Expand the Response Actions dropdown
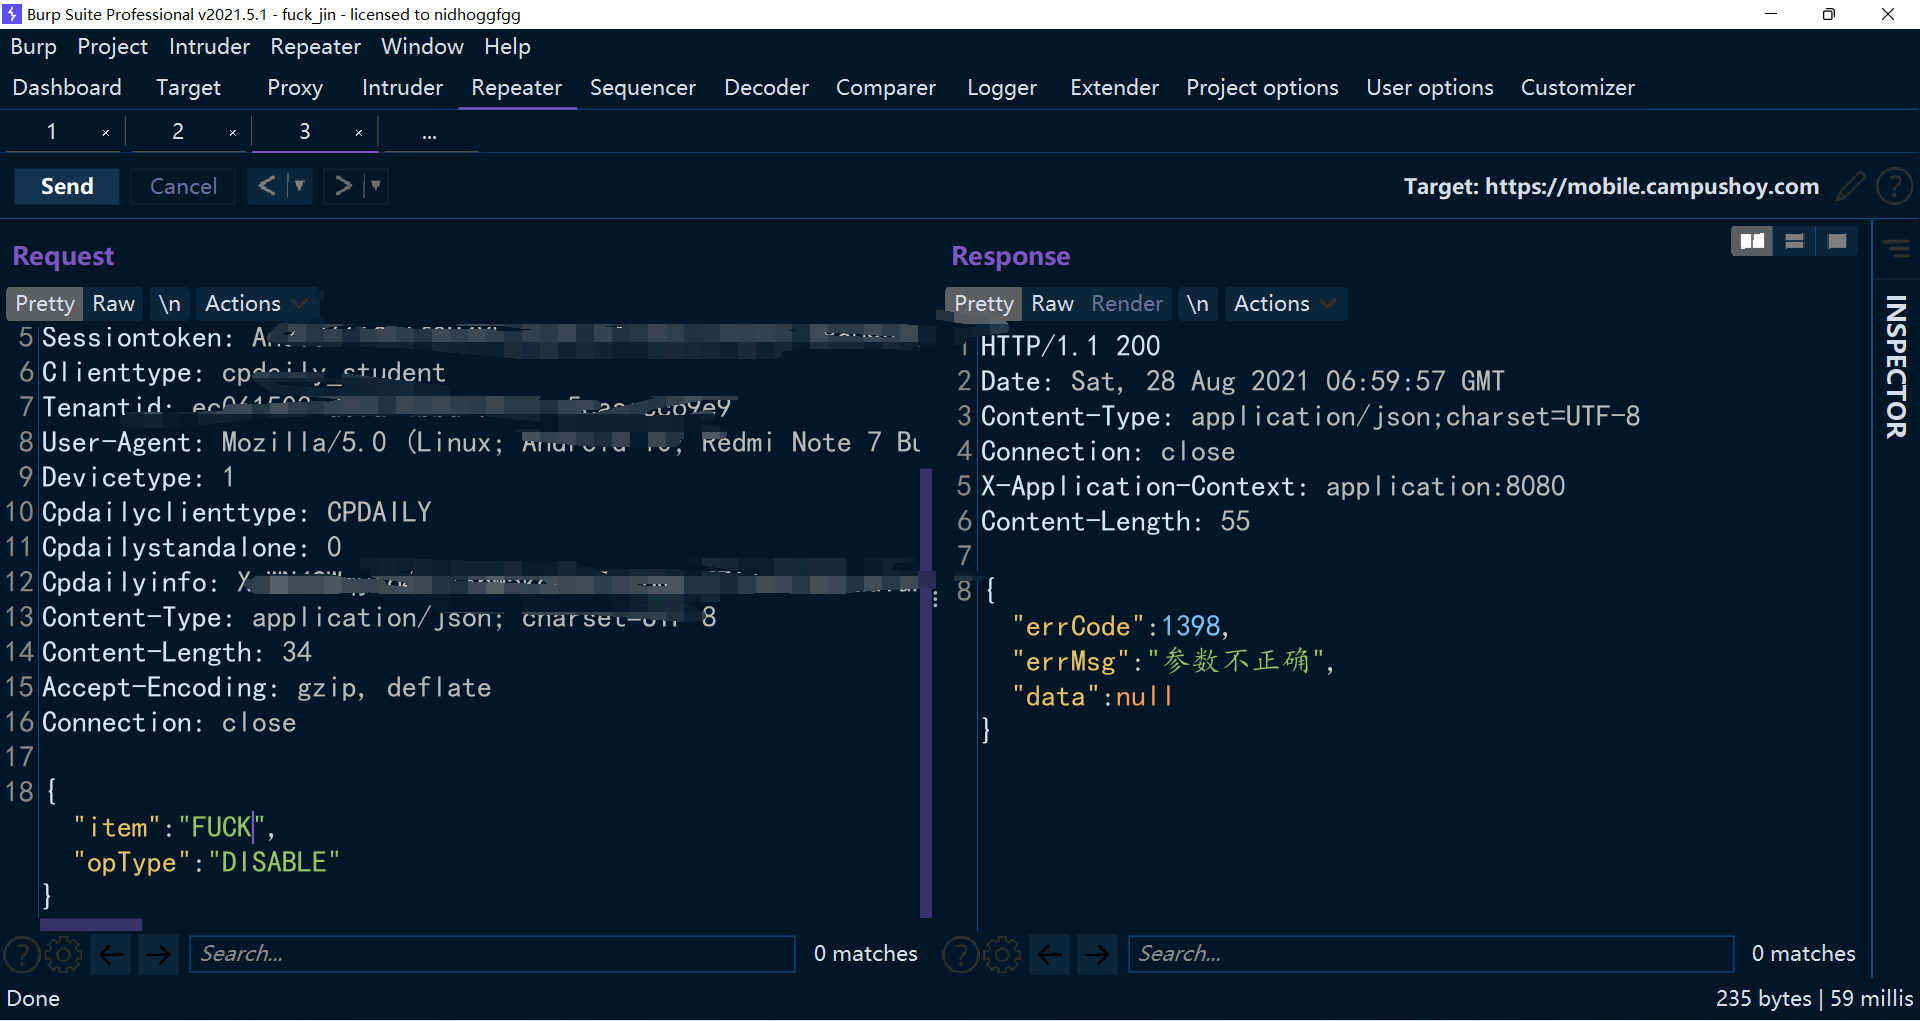The image size is (1920, 1021). [x=1284, y=303]
